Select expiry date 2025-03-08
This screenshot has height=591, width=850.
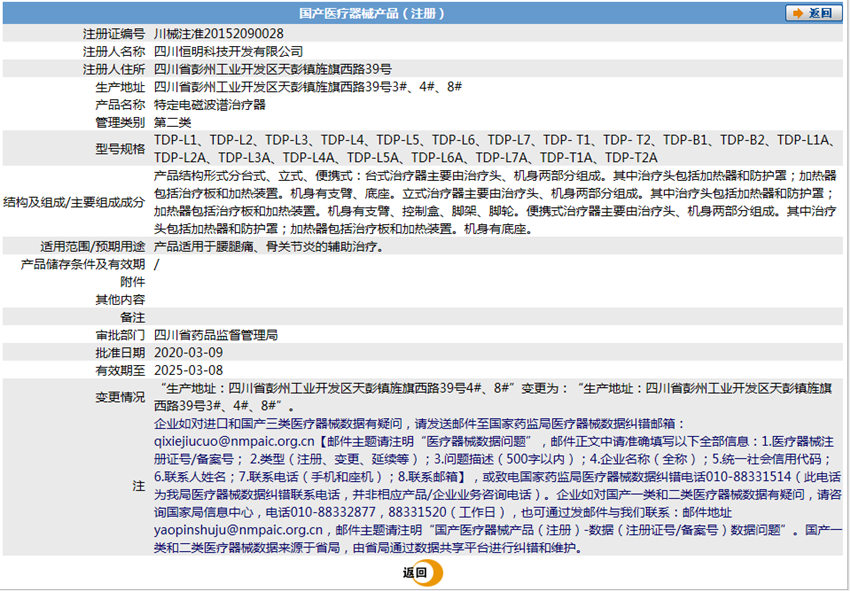(188, 370)
